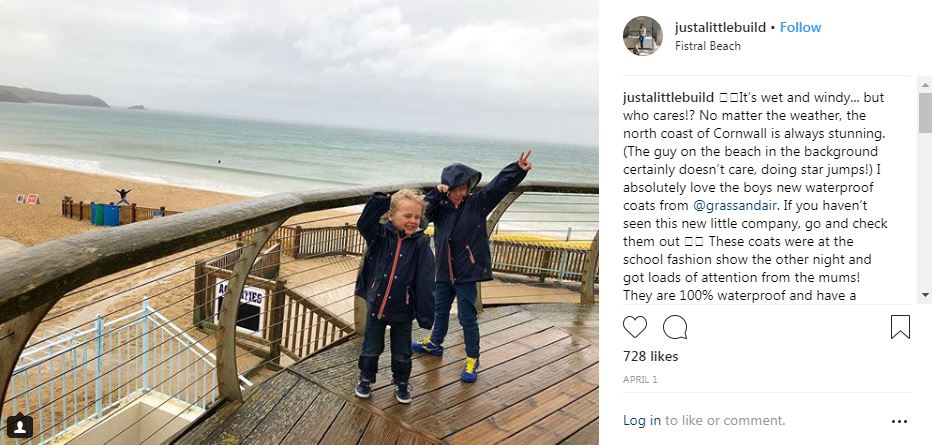Open the Fistral Beach location link
The image size is (932, 445).
click(707, 46)
